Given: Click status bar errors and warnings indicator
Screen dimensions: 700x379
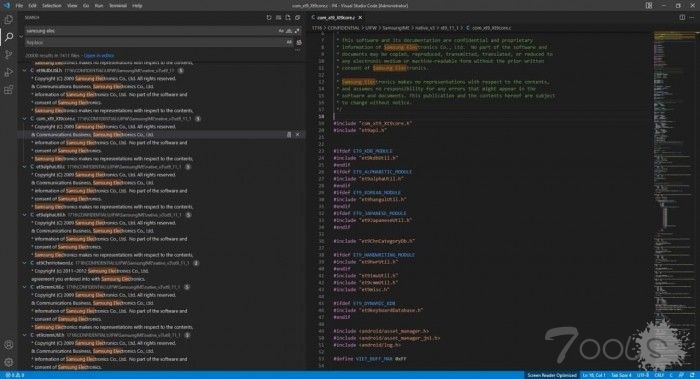Looking at the screenshot, I should coord(14,375).
